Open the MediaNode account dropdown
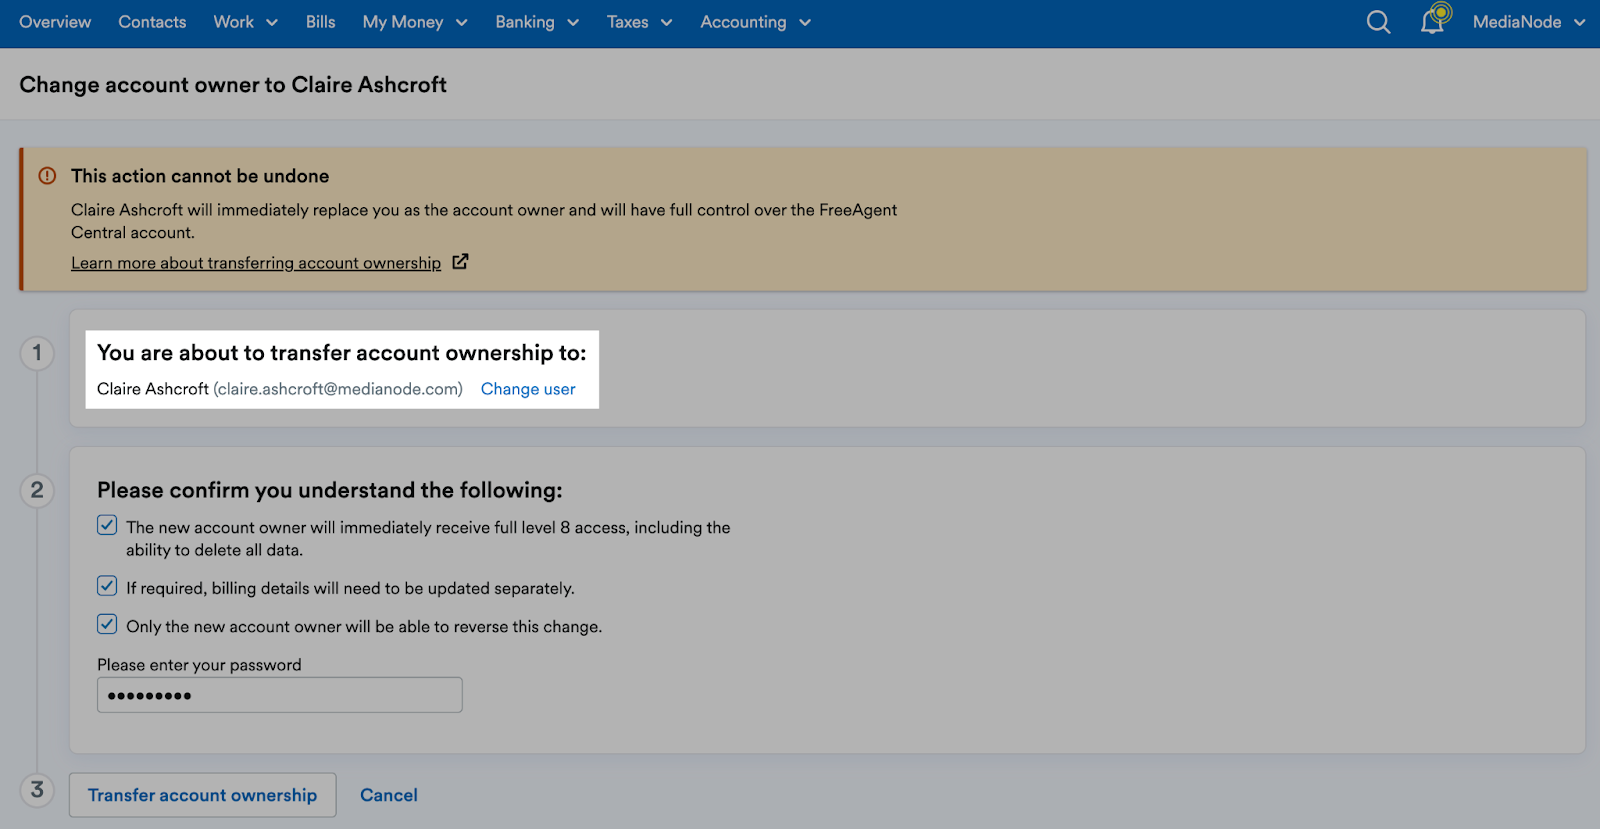 click(1529, 22)
